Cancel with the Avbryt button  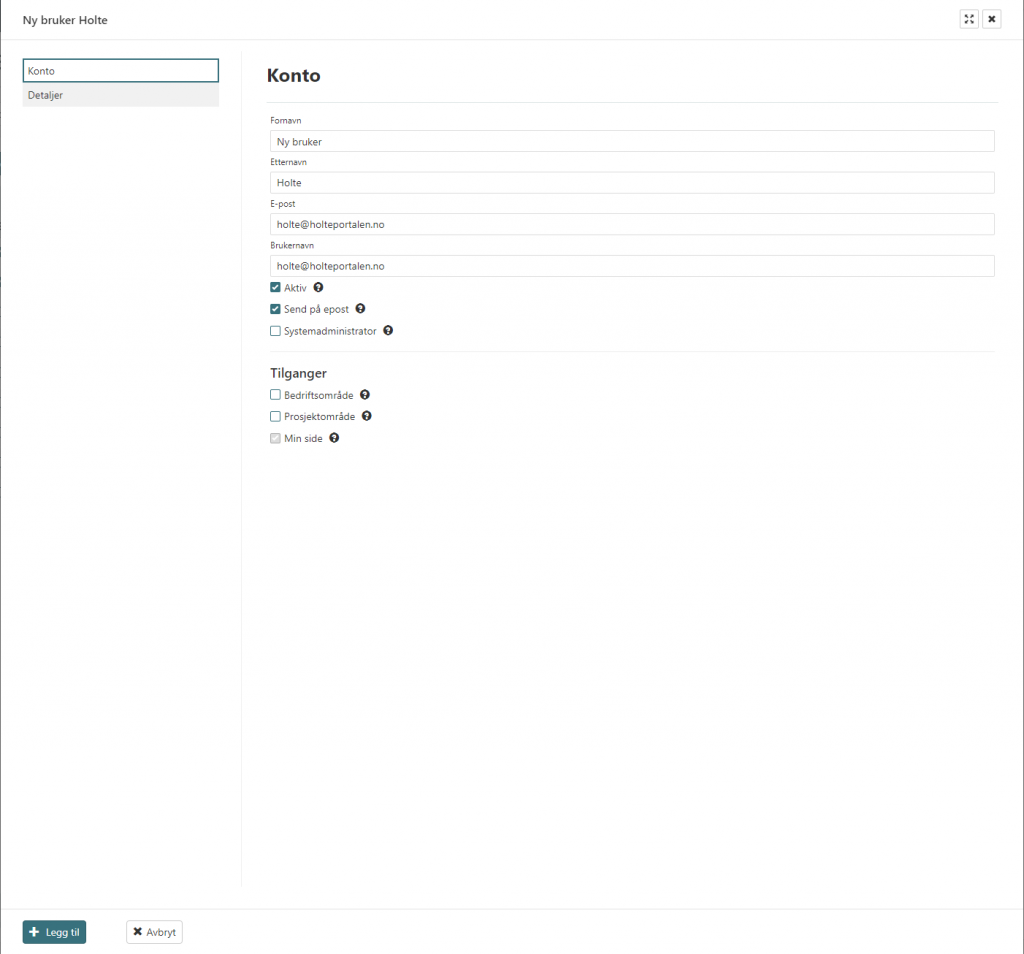pyautogui.click(x=154, y=932)
